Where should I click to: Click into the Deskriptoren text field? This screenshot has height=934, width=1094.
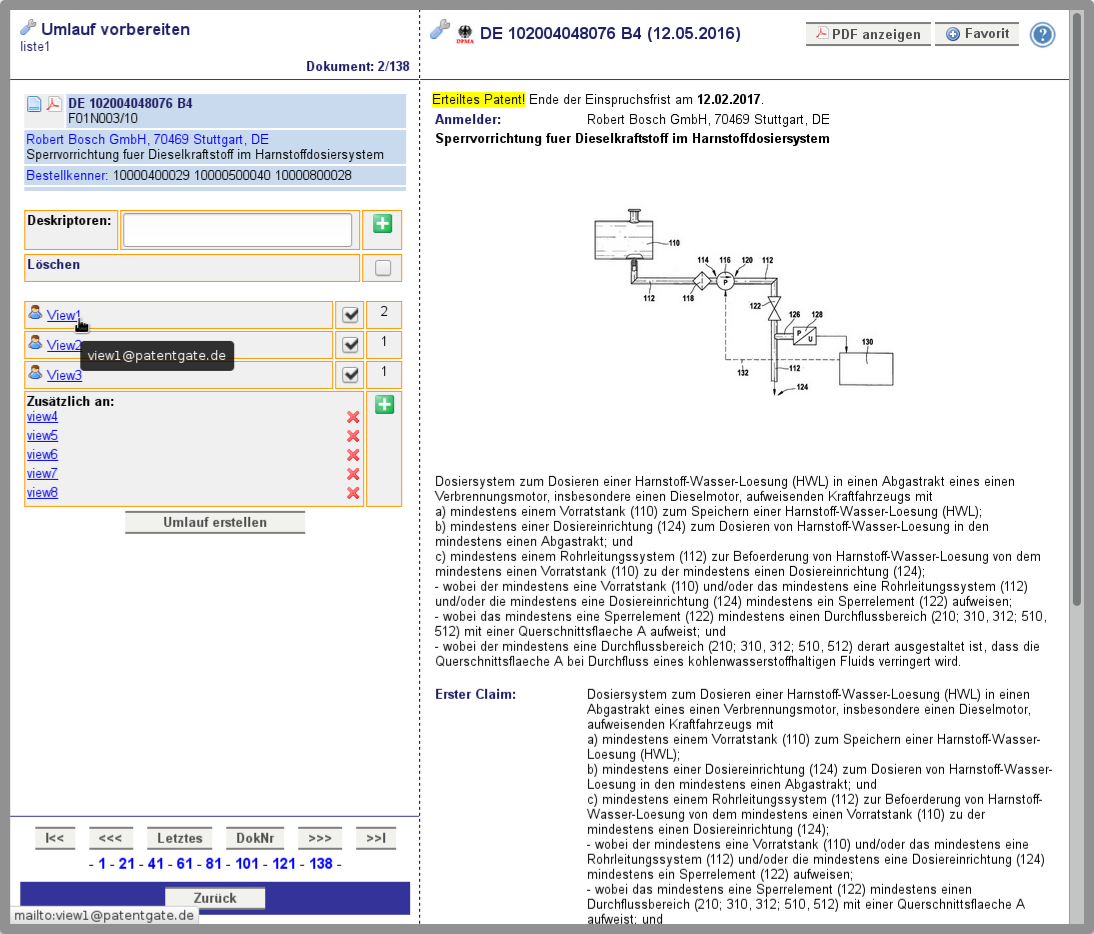[x=237, y=230]
